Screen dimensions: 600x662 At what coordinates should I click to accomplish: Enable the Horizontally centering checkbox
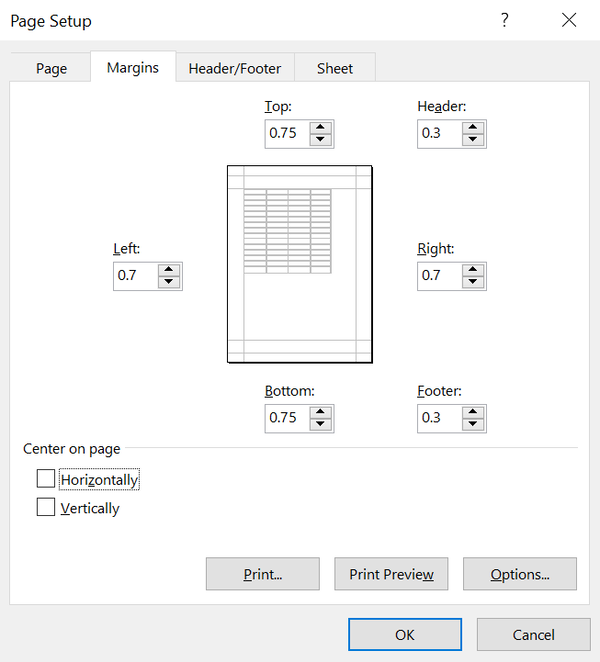coord(46,479)
